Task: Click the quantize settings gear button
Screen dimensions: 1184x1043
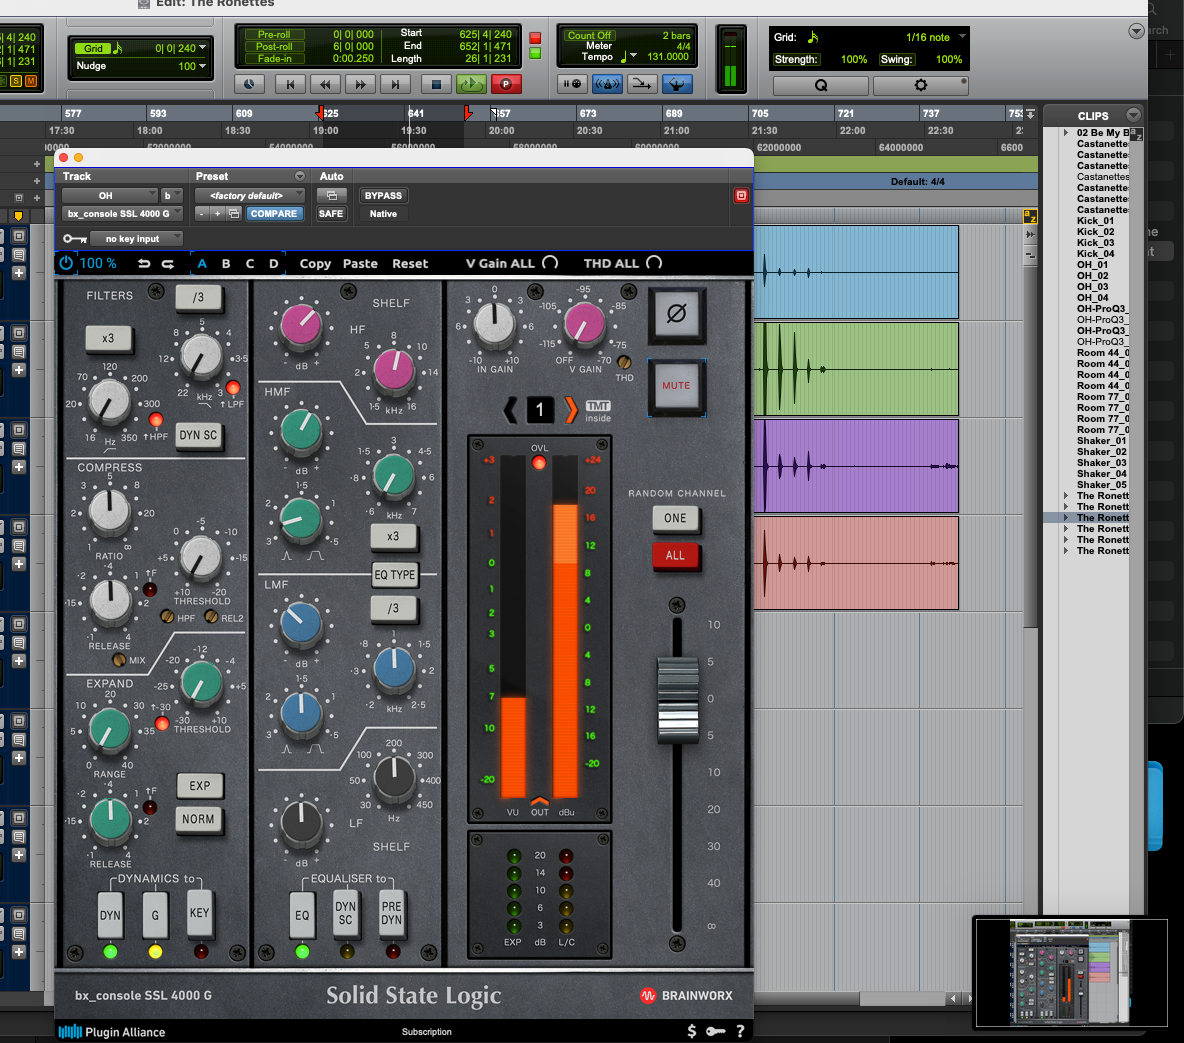Action: [x=920, y=85]
